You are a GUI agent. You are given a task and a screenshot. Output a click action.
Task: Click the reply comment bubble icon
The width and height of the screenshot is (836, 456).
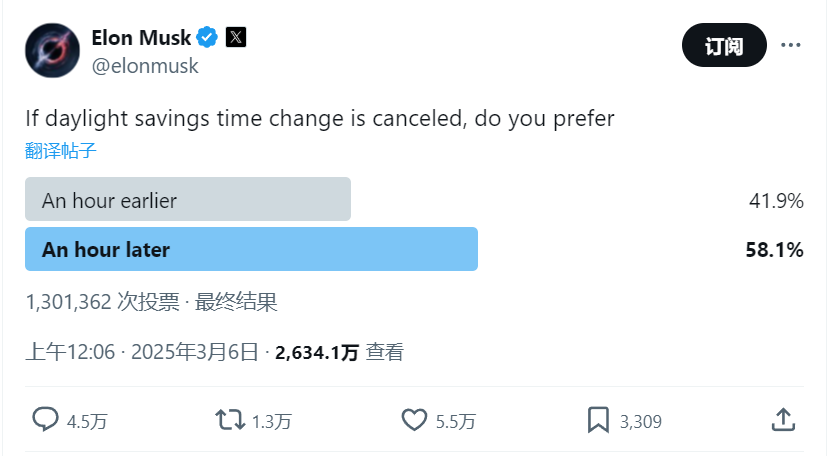[x=45, y=420]
